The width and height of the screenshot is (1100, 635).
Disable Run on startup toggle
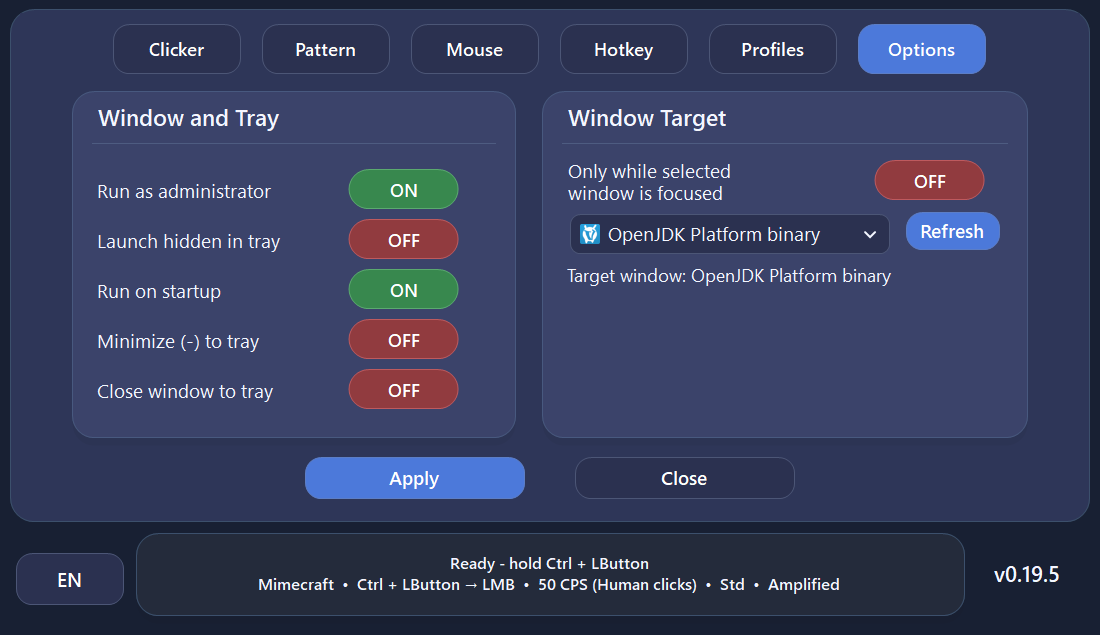403,289
